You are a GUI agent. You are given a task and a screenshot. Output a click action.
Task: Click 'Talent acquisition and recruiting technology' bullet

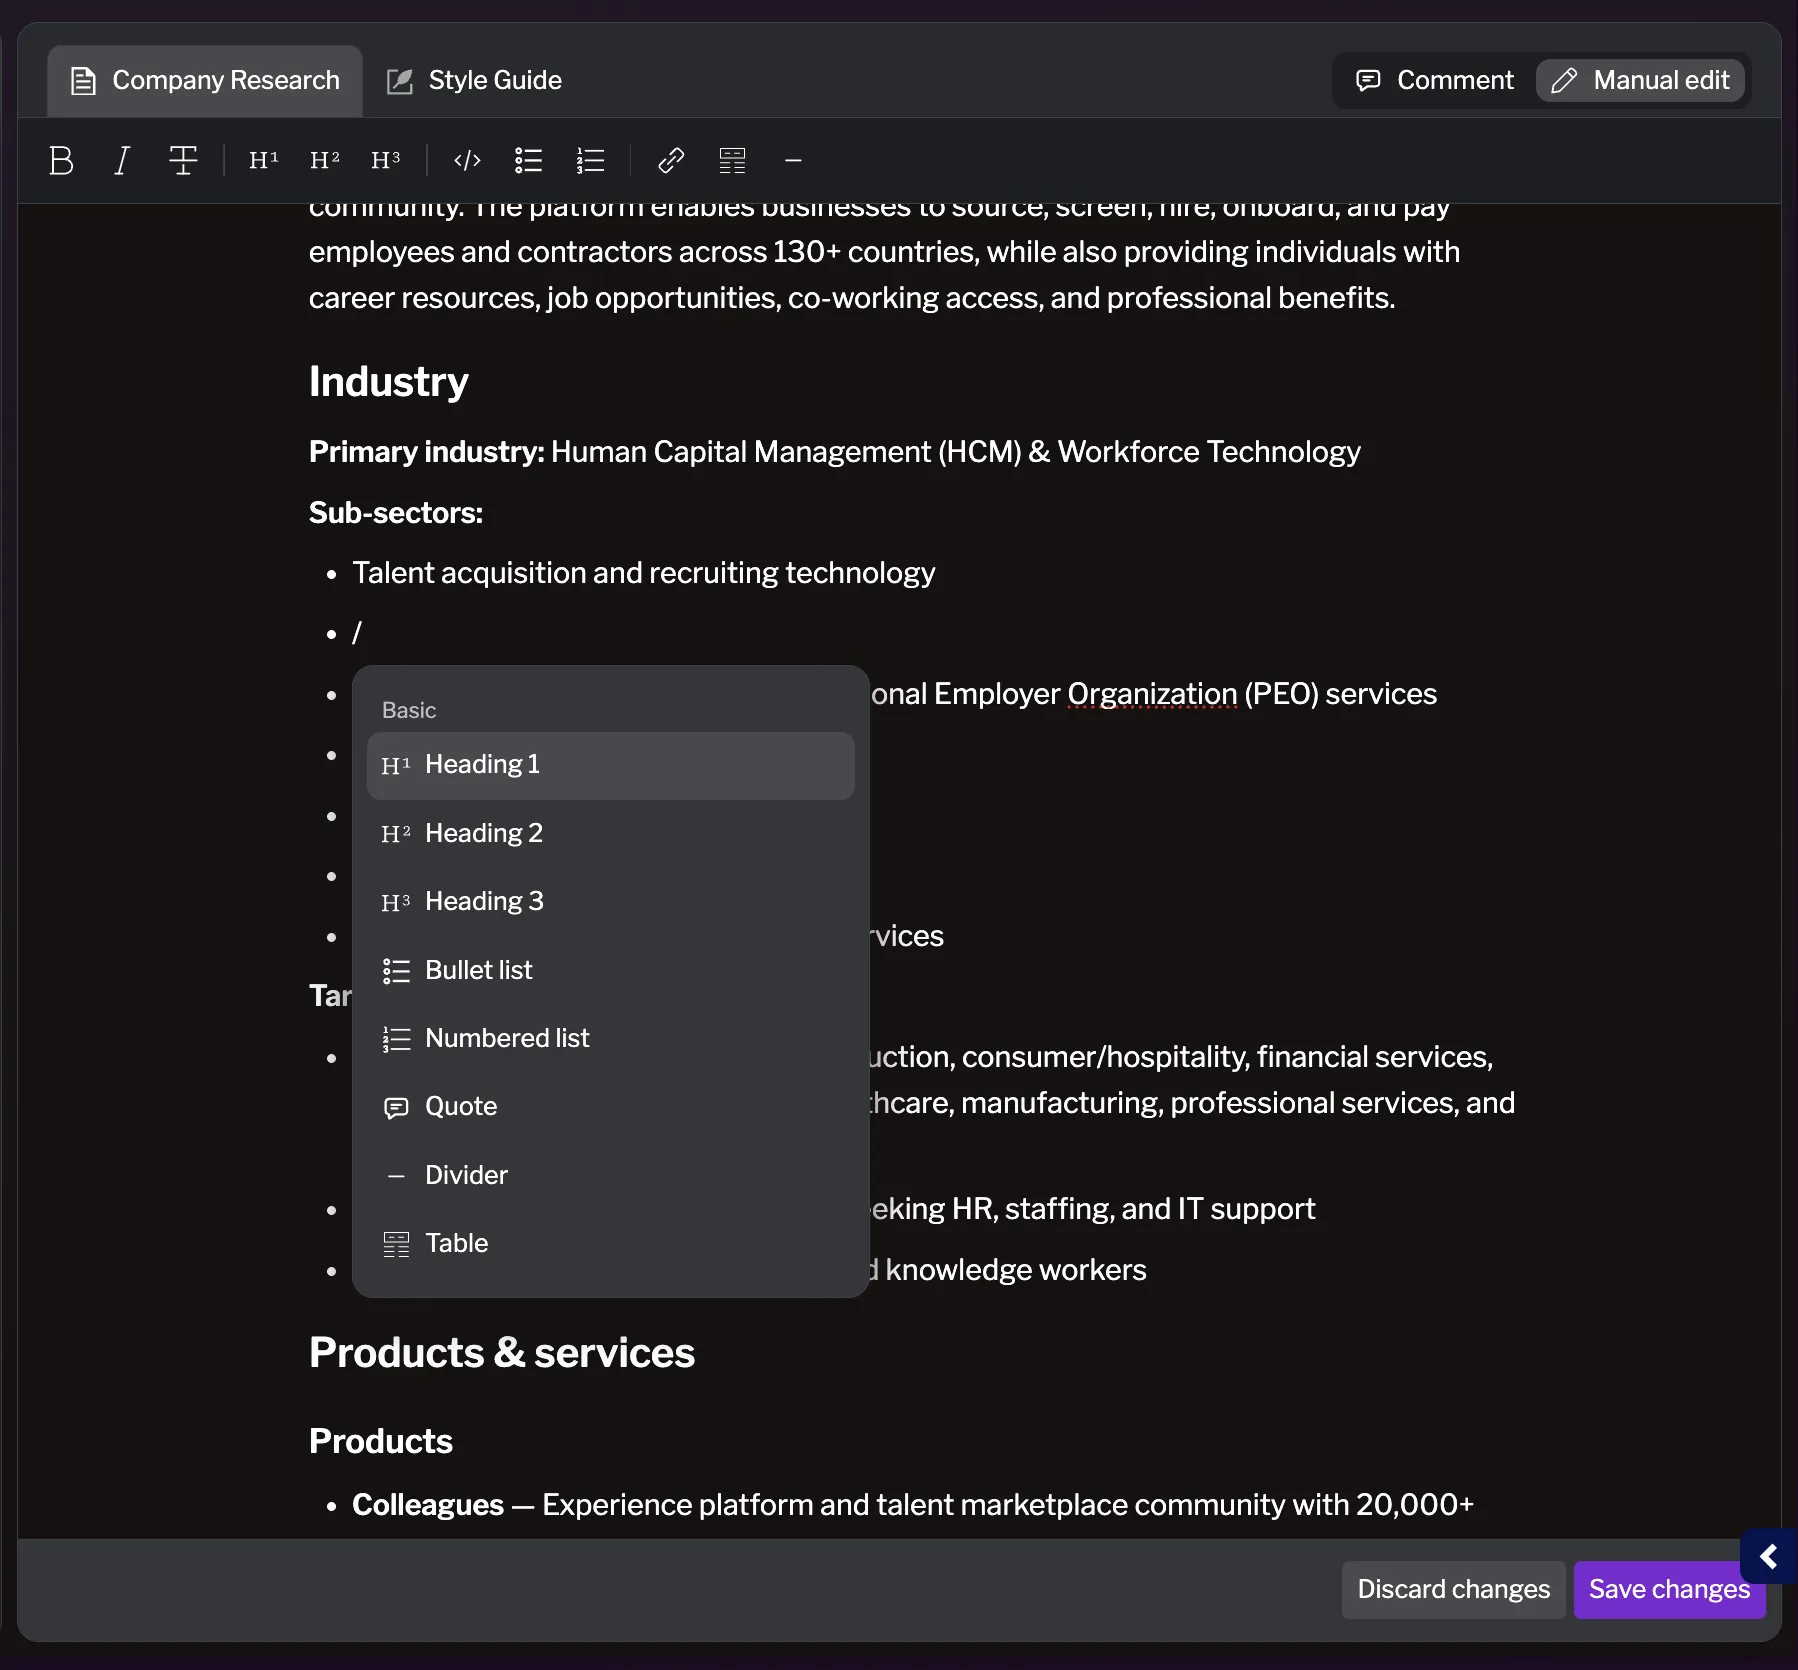point(644,573)
